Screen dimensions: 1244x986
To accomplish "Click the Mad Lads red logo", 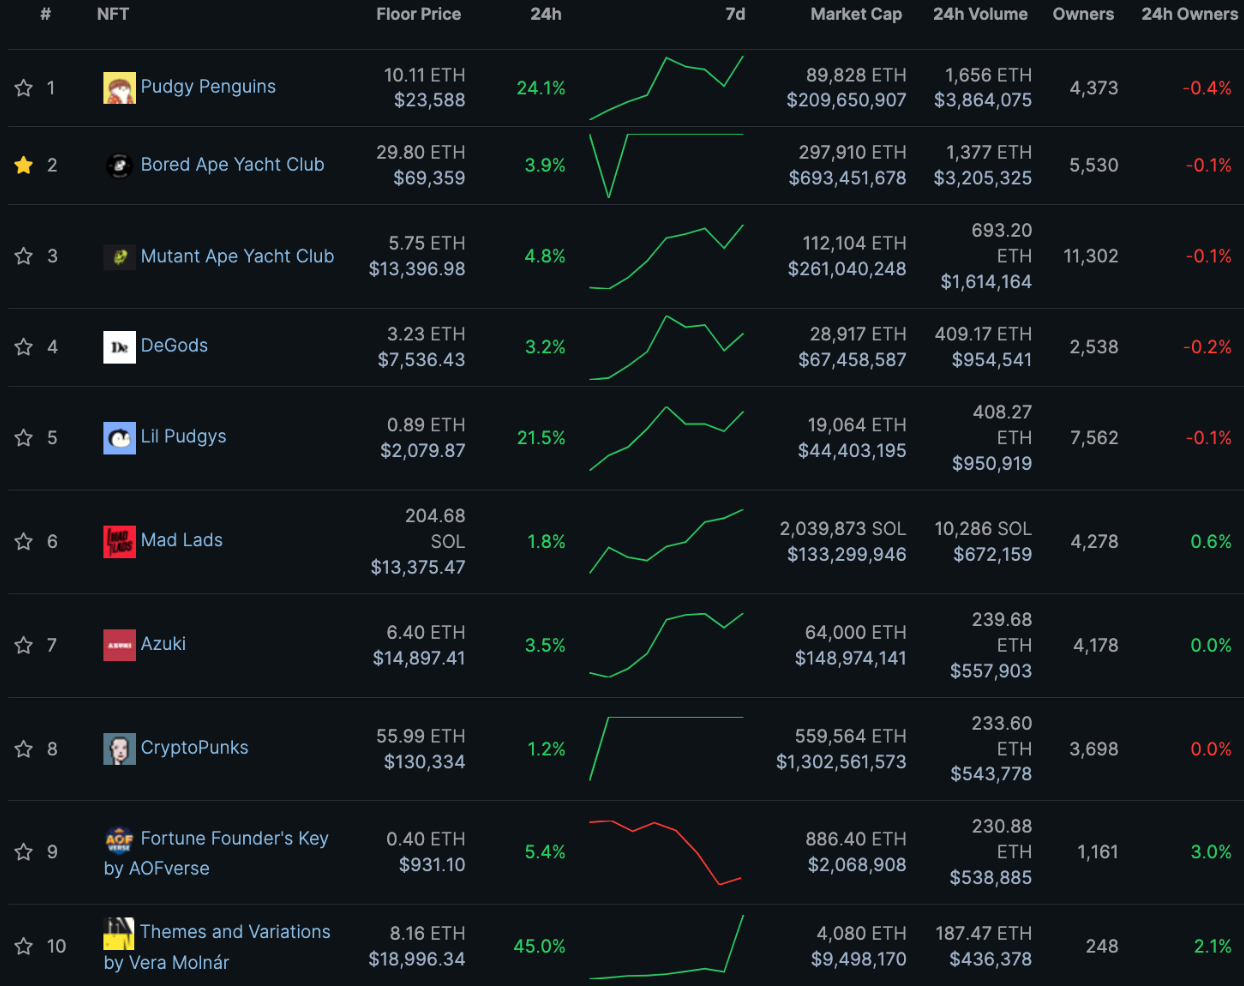I will click(119, 542).
